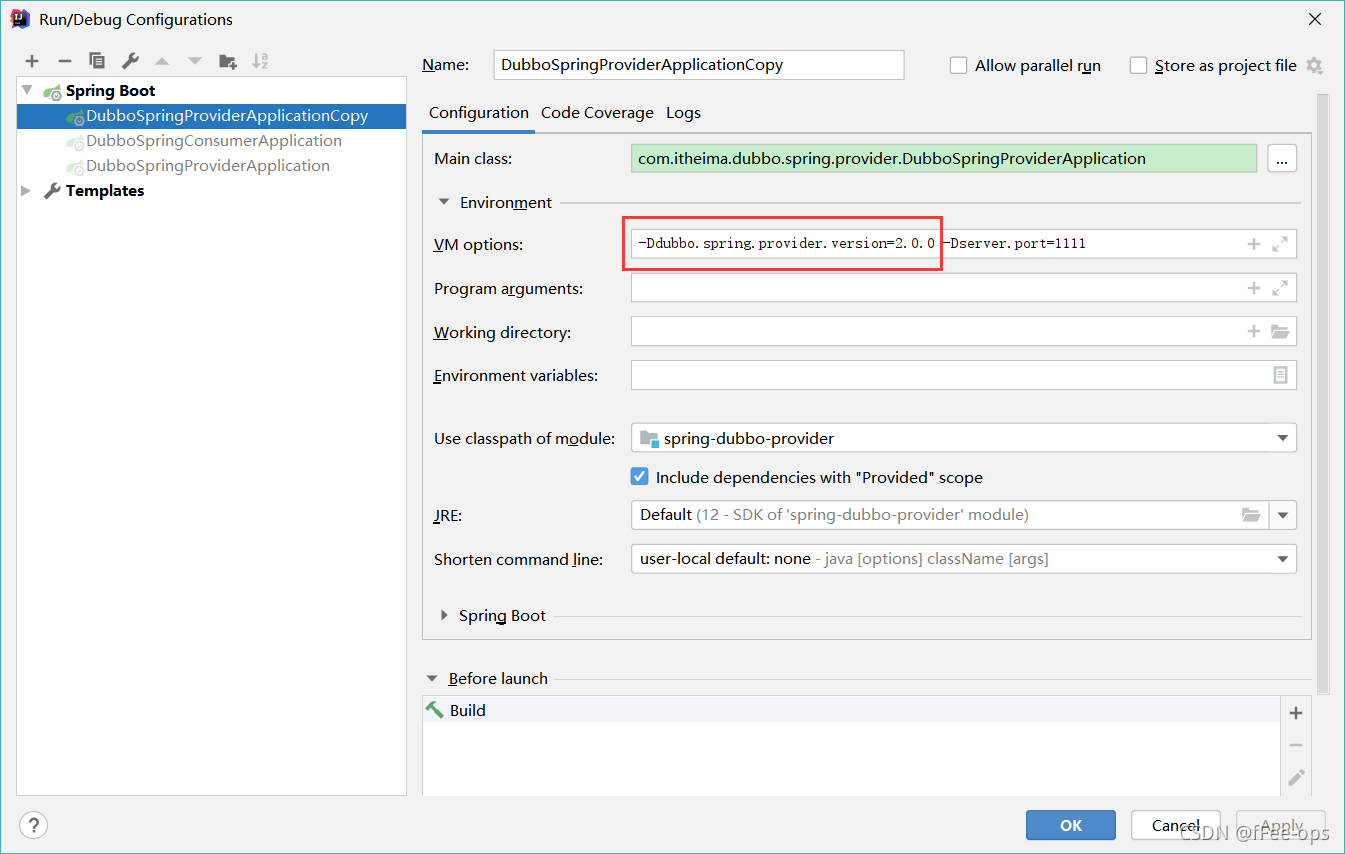Click the Working directory field
The image size is (1345, 854).
tap(964, 332)
